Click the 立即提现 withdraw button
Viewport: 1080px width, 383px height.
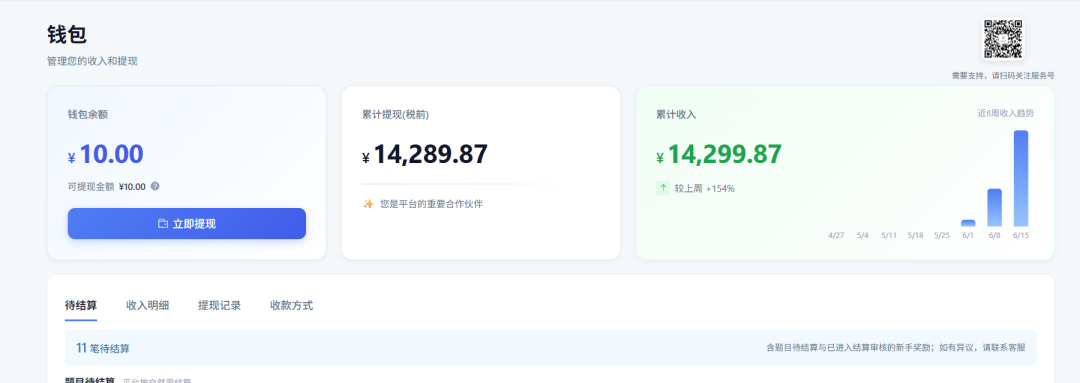[187, 224]
